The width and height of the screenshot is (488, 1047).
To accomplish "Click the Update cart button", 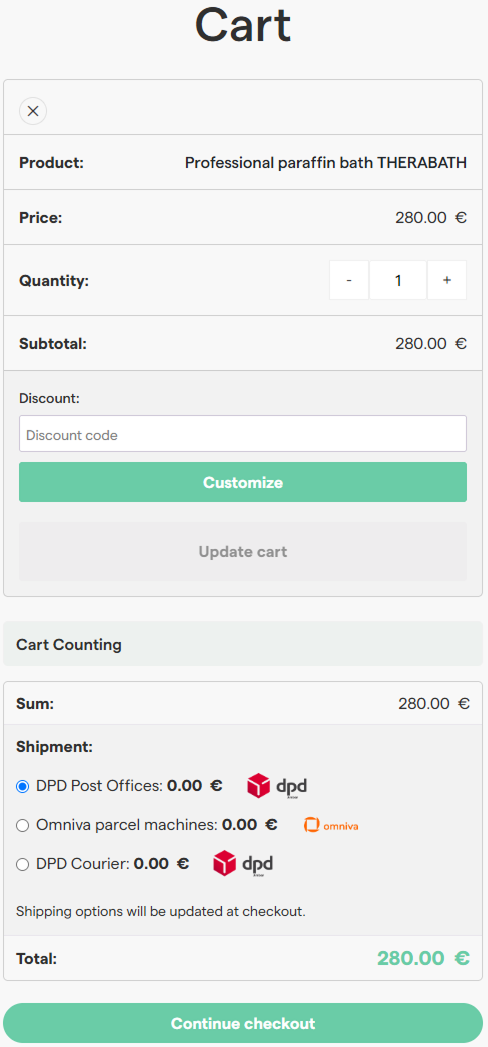I will [243, 552].
